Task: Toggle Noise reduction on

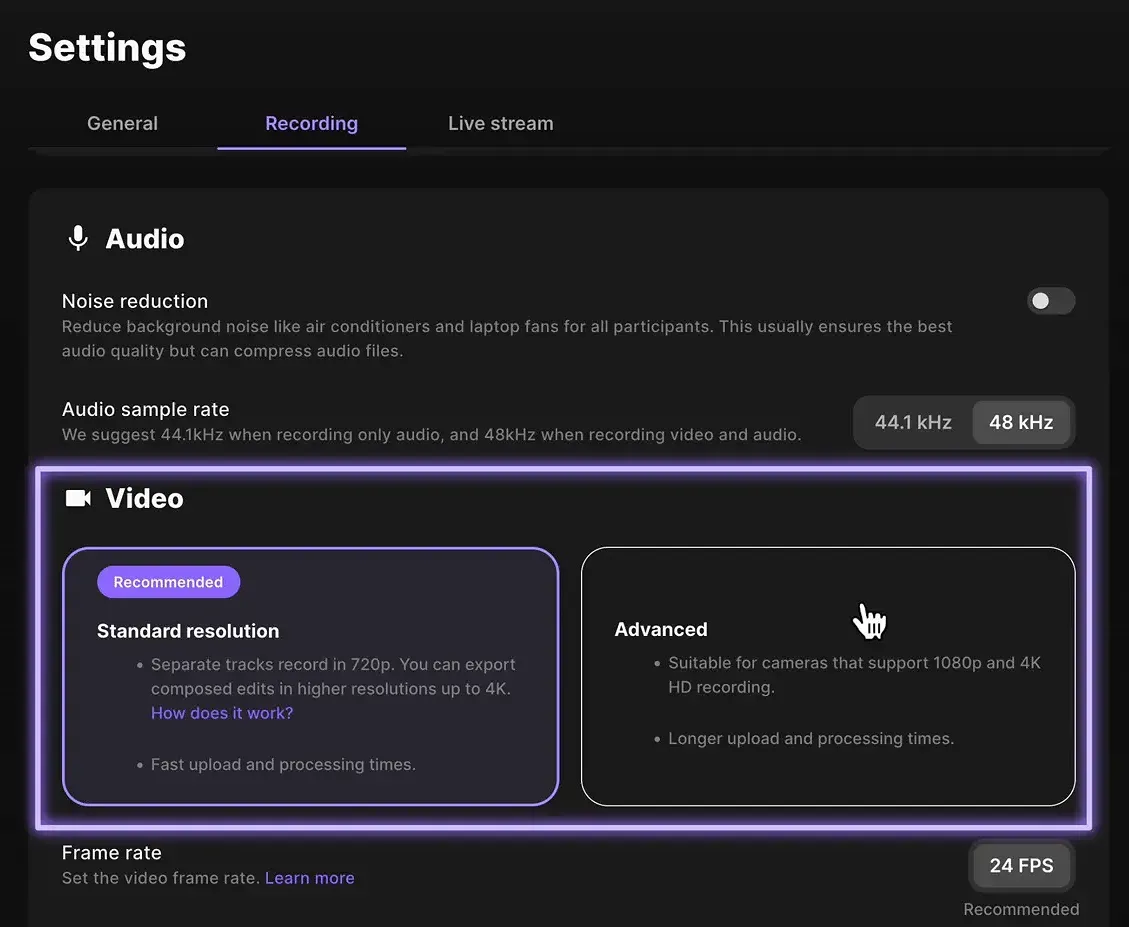Action: point(1051,301)
